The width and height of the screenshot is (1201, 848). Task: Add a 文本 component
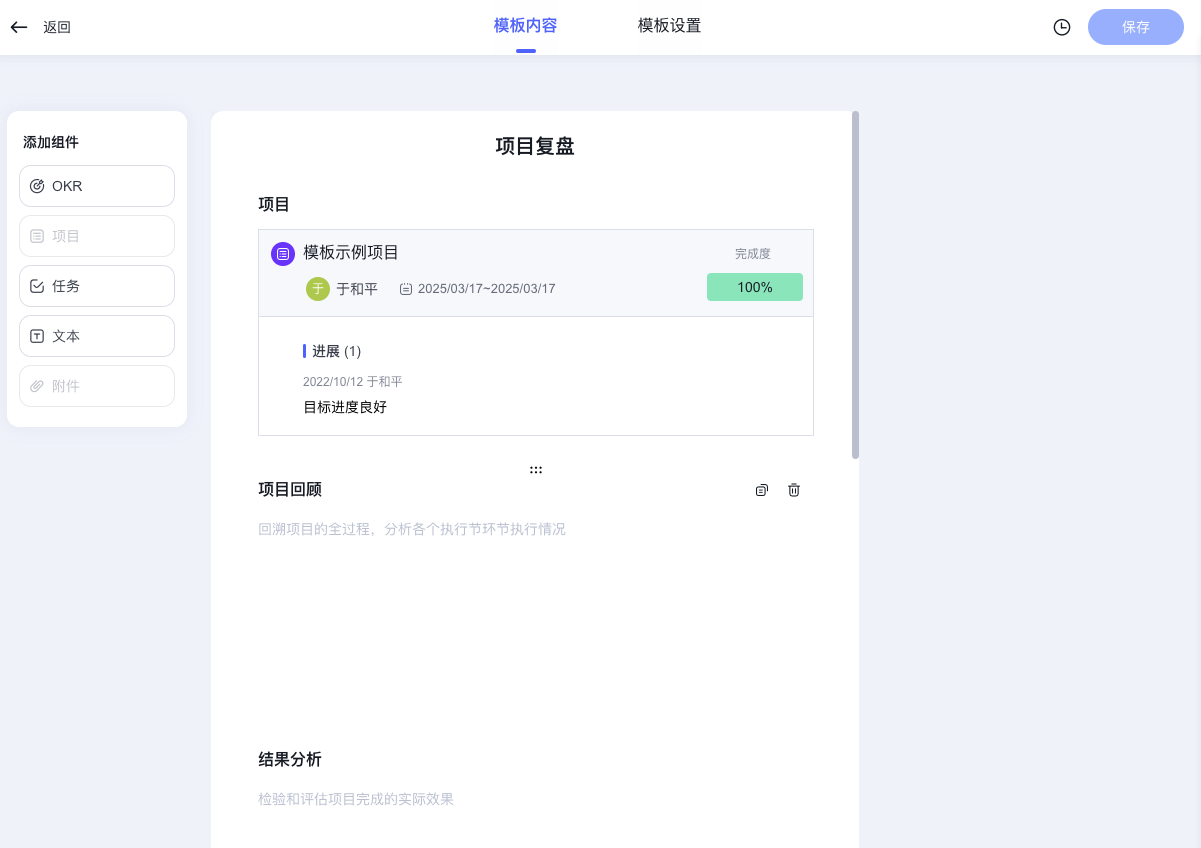97,336
